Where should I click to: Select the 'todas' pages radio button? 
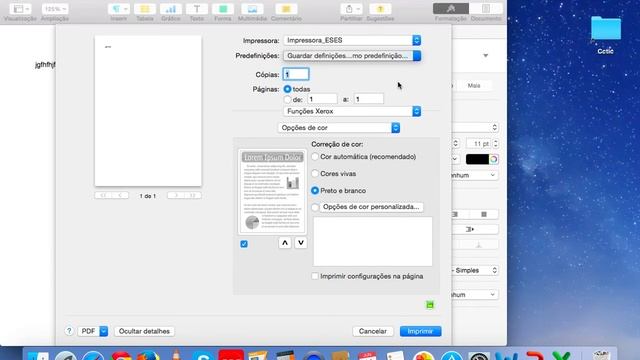tap(287, 89)
